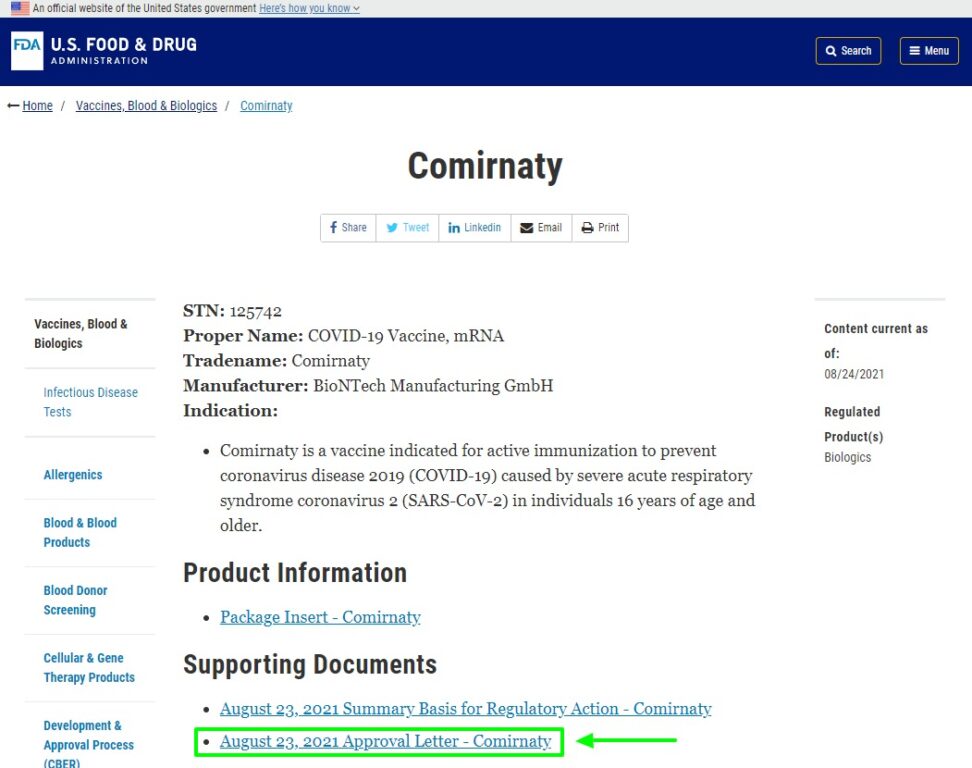972x768 pixels.
Task: Click the Product Information heading
Action: tap(295, 573)
